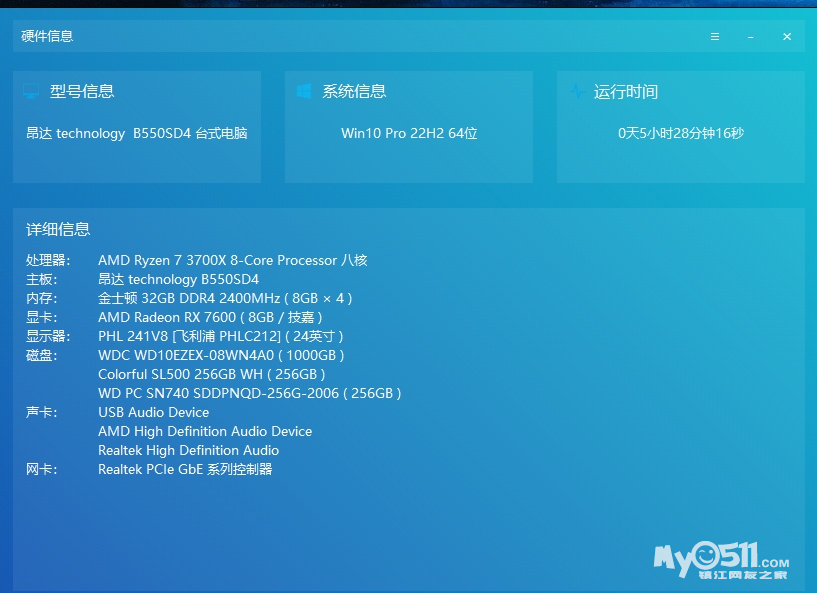This screenshot has width=817, height=593.
Task: Select the USB Audio Device entry
Action: tap(153, 412)
